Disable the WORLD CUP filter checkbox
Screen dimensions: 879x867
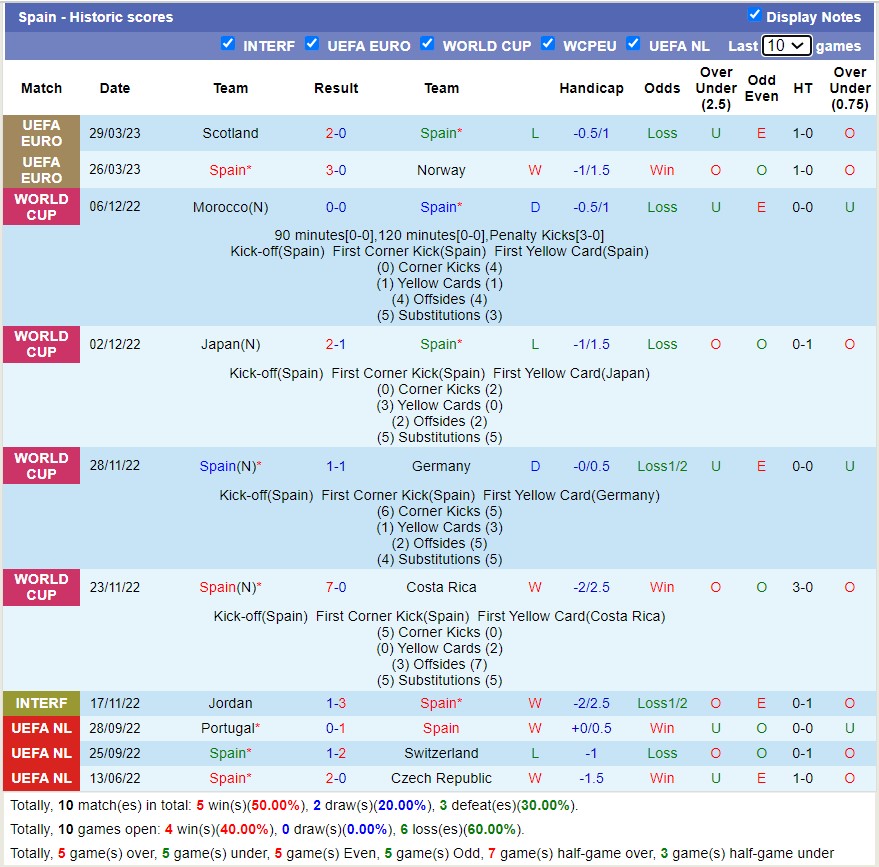(x=427, y=44)
